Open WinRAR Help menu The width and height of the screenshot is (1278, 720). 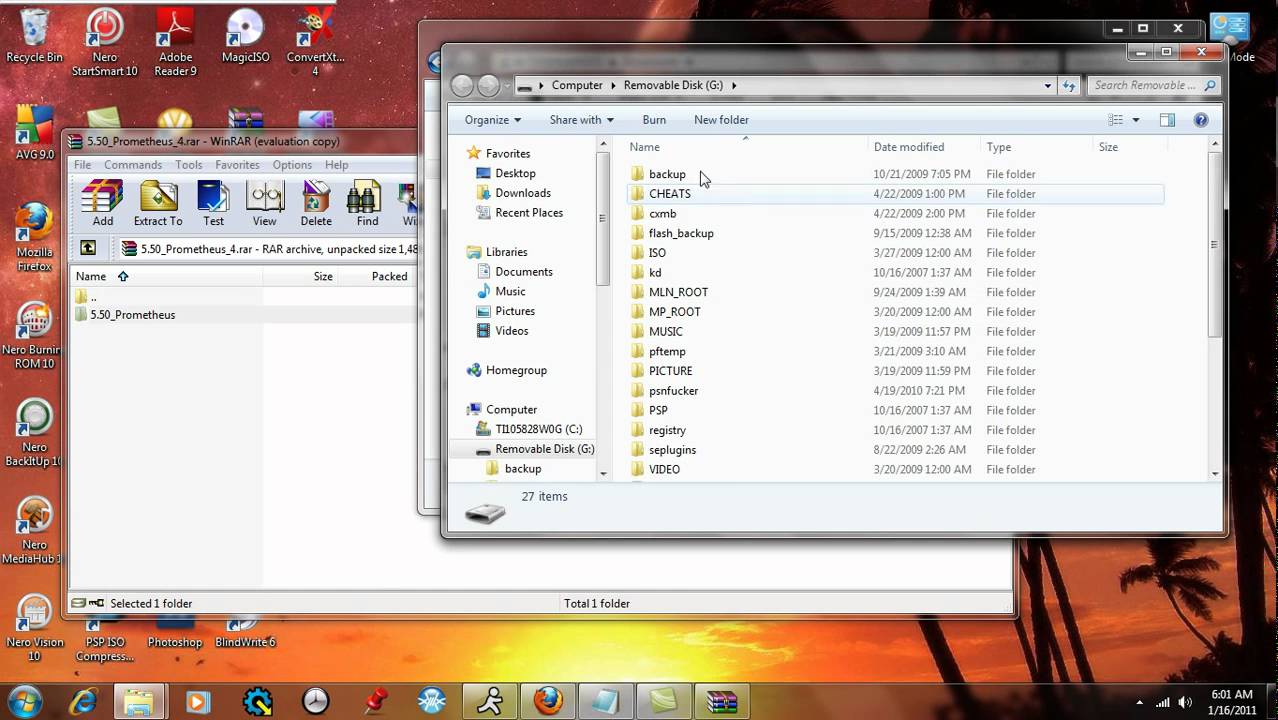336,165
